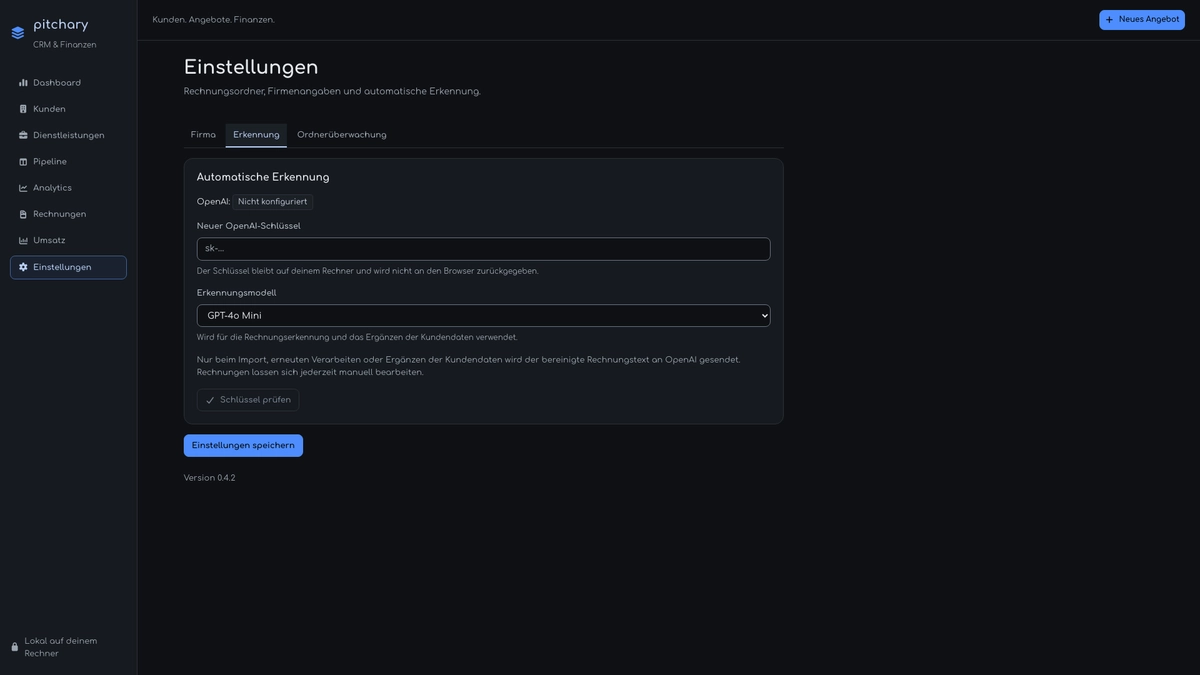
Task: Click the Lokal auf deinem Rechner text
Action: point(61,647)
